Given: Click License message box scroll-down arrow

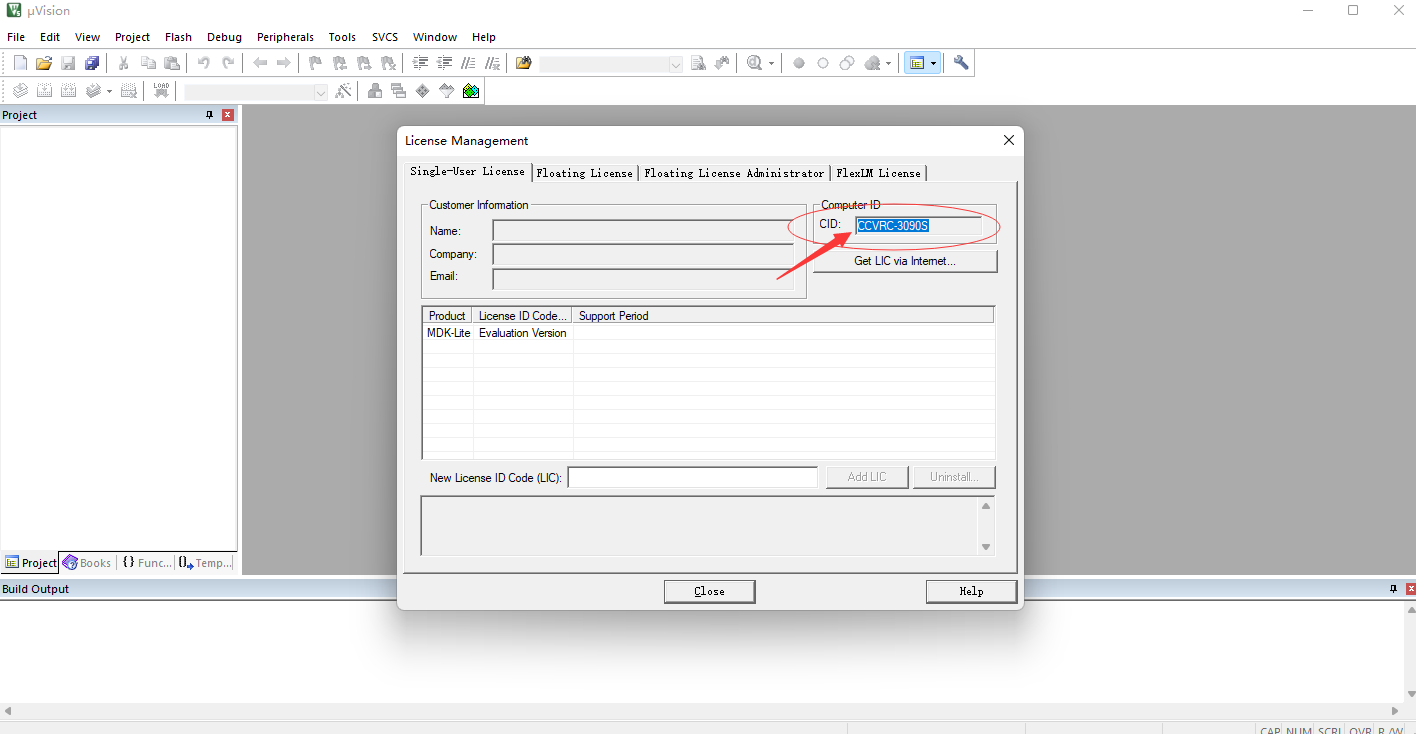Looking at the screenshot, I should pos(986,546).
